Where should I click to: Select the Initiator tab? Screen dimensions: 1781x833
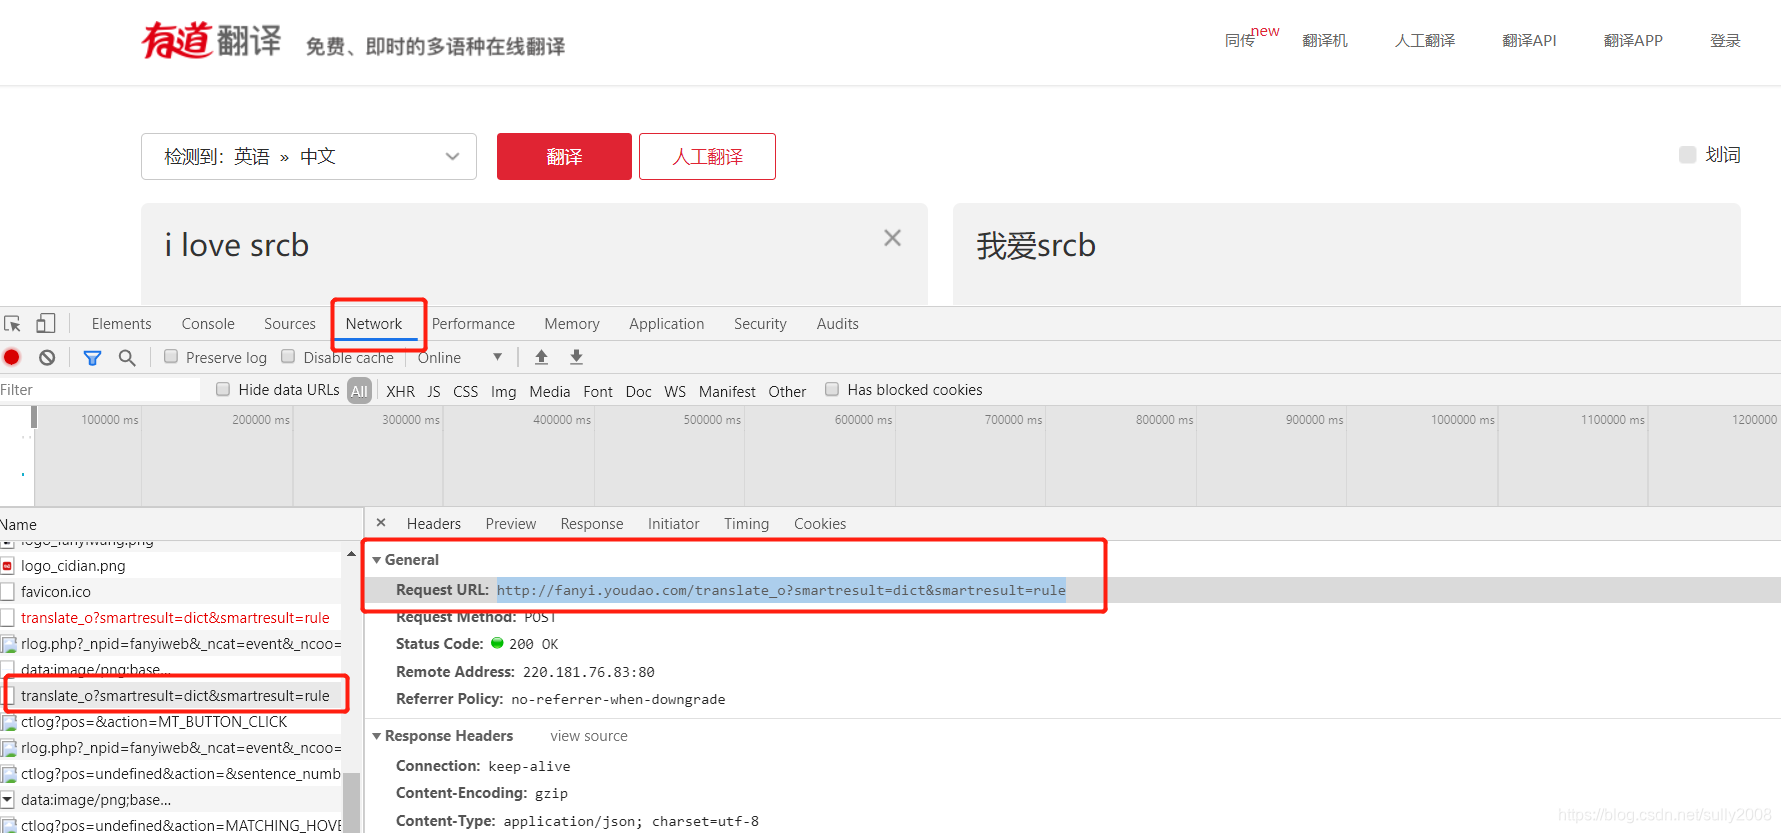pyautogui.click(x=674, y=524)
